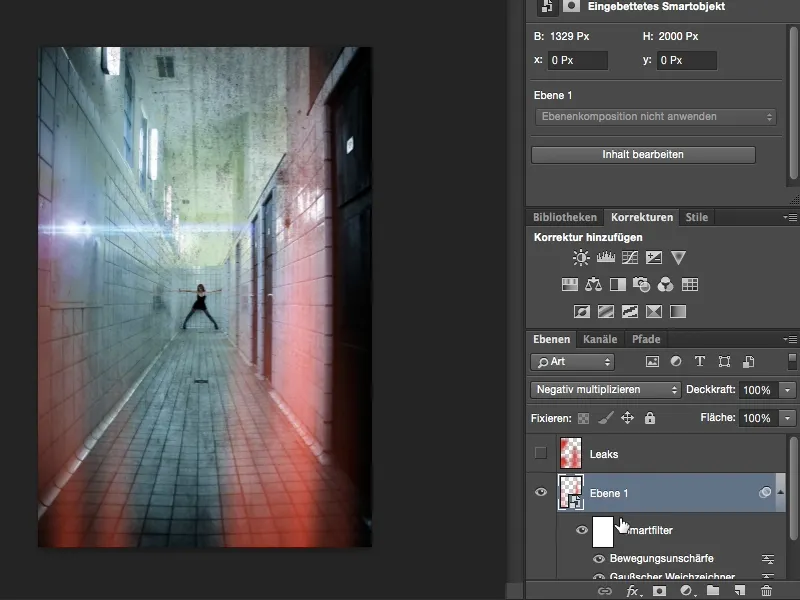
Task: Hide the Ebene 1 layer
Action: click(x=540, y=492)
